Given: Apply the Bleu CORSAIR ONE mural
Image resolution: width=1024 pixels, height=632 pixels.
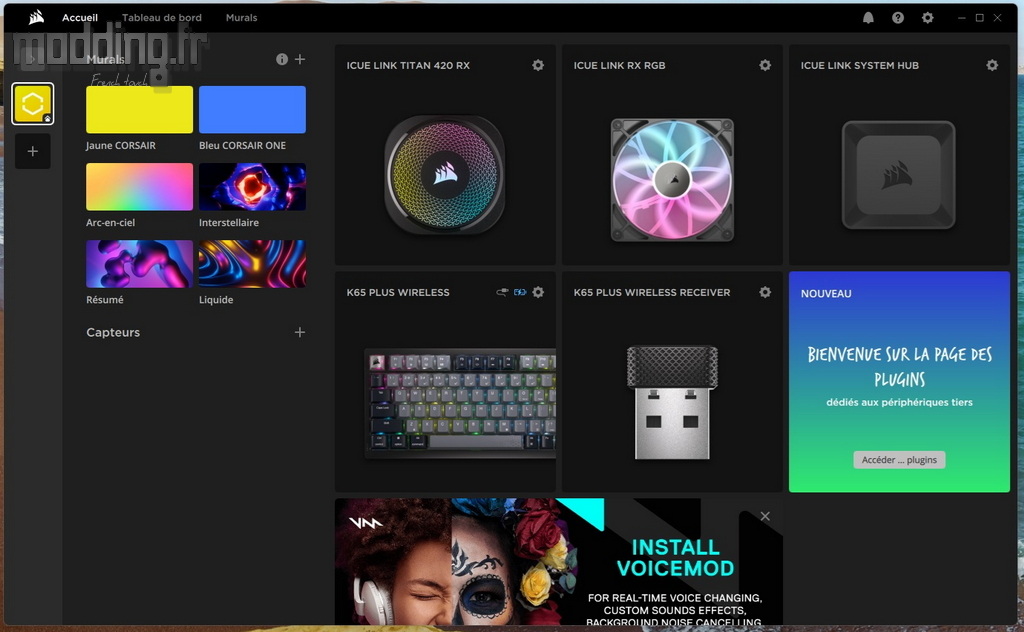Looking at the screenshot, I should tap(252, 110).
